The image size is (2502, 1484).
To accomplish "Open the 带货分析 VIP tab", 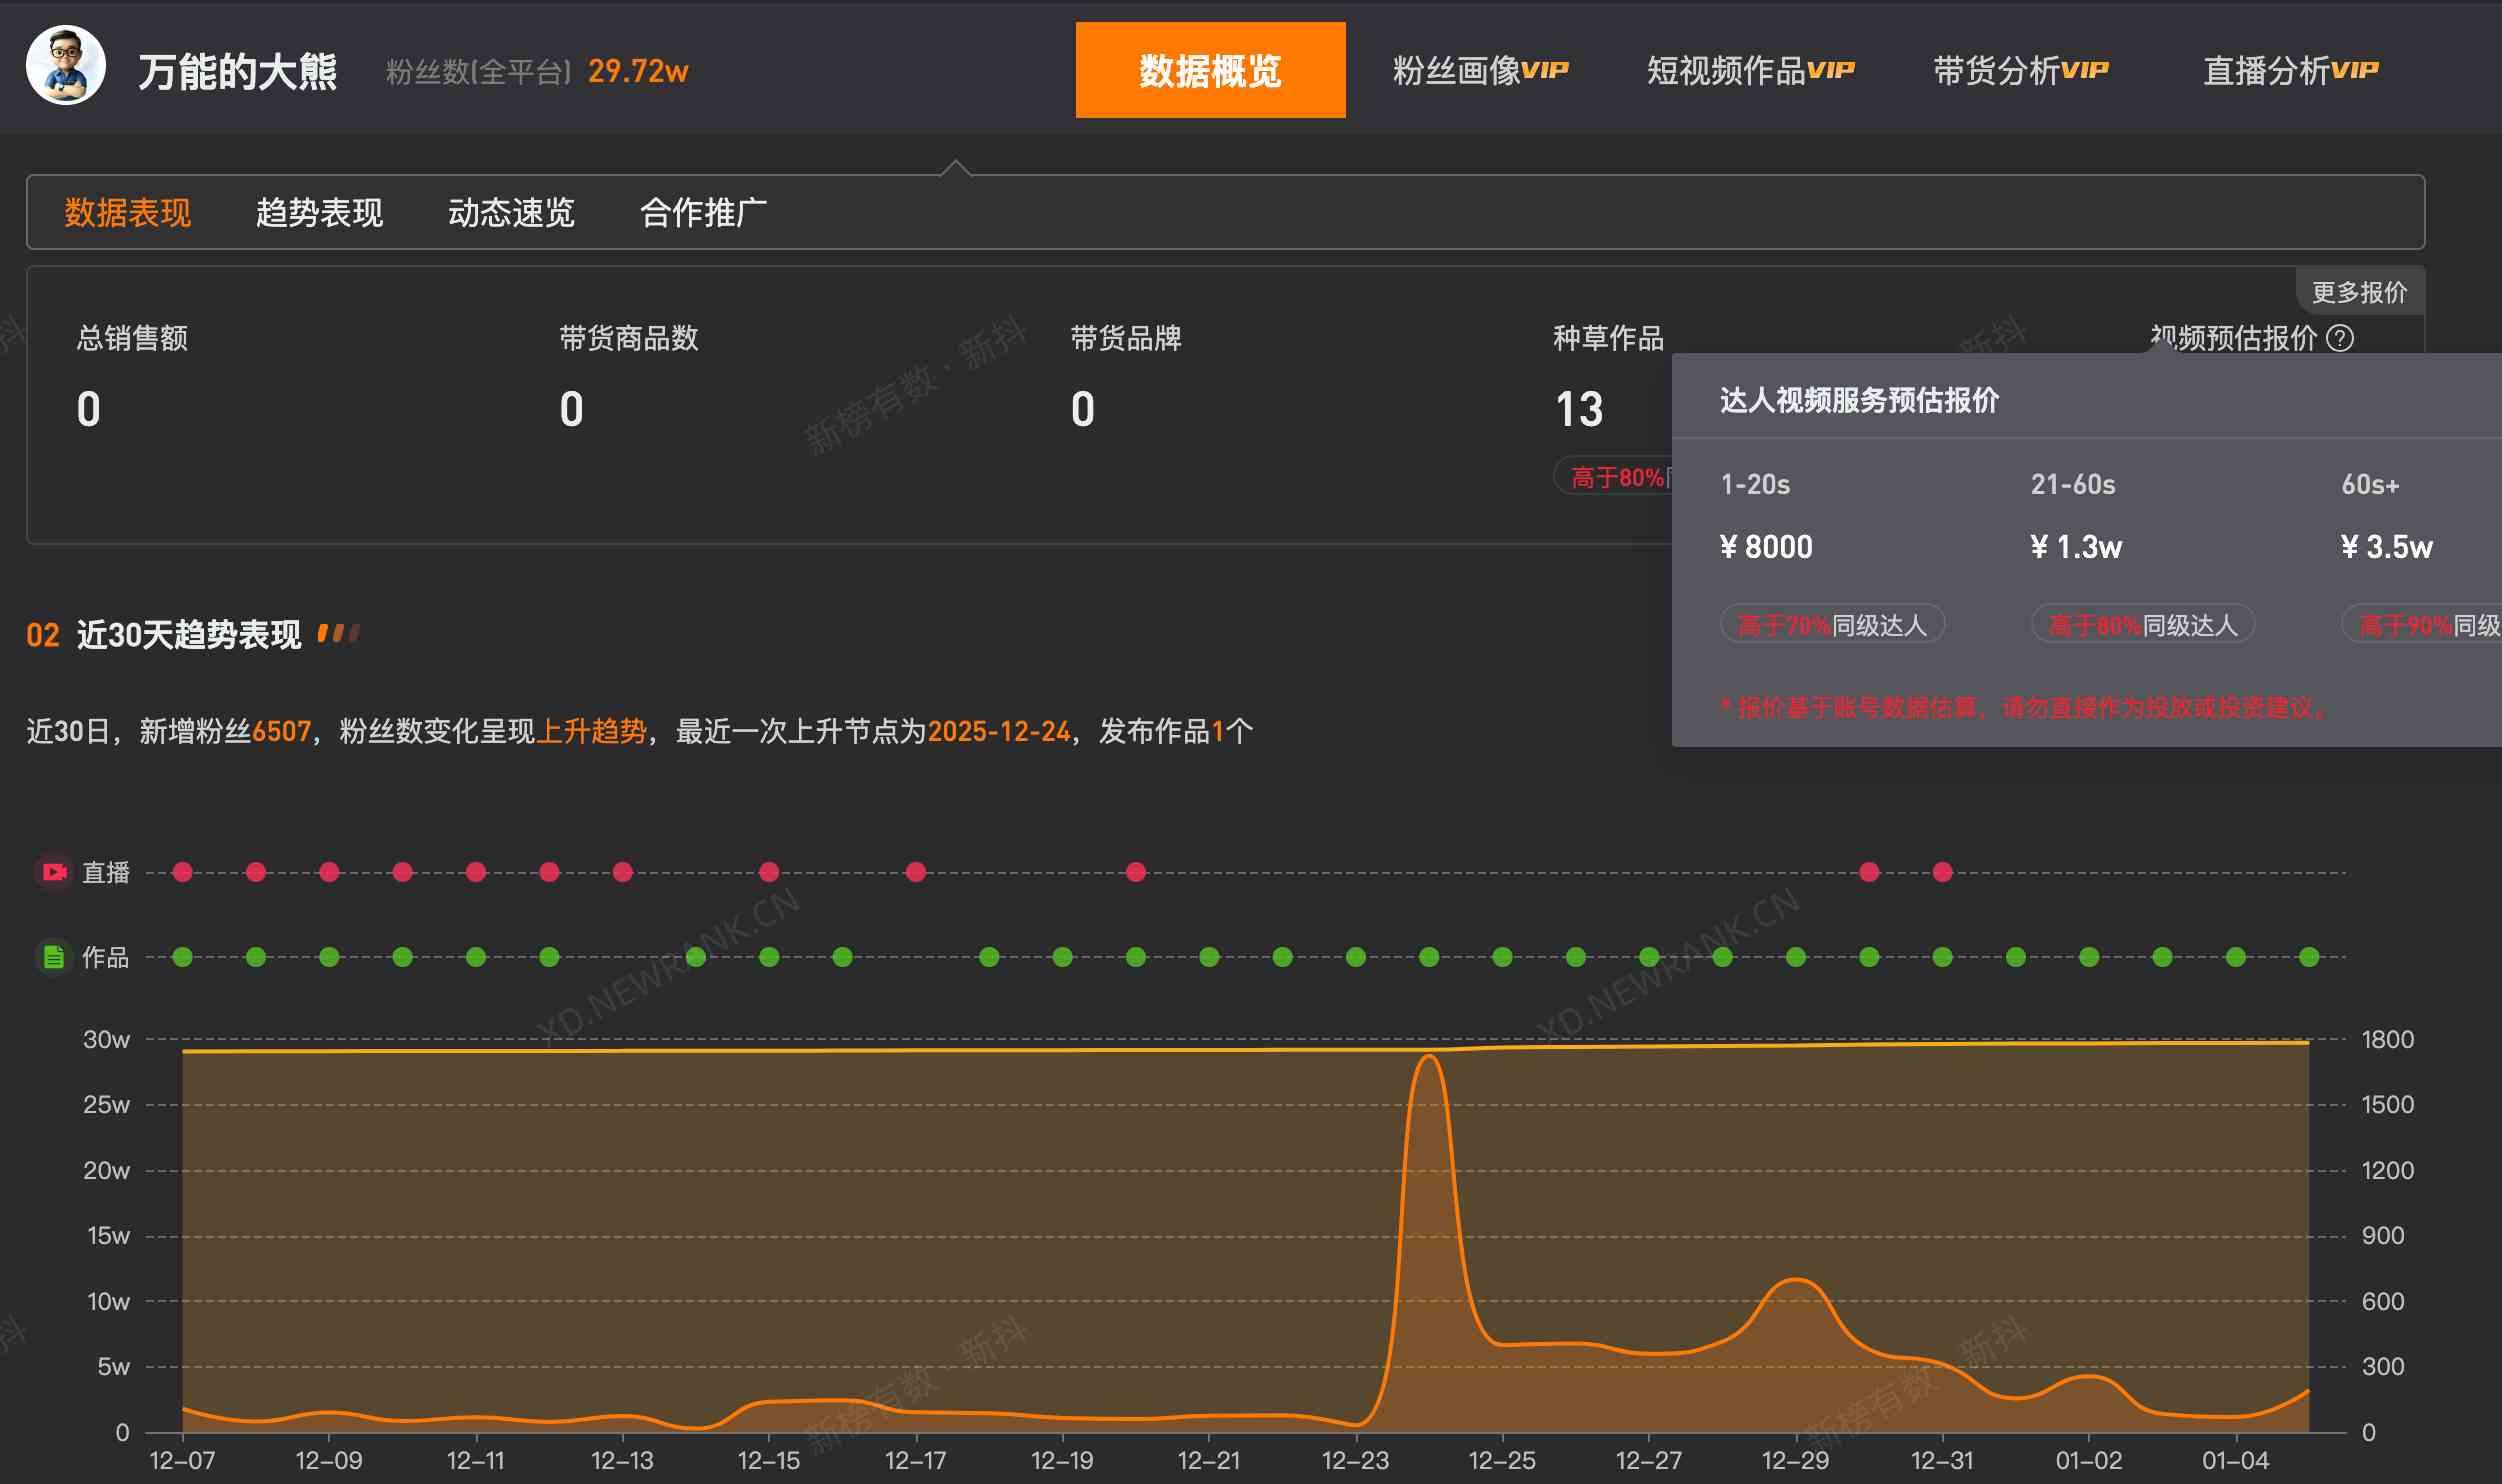I will tap(2020, 70).
